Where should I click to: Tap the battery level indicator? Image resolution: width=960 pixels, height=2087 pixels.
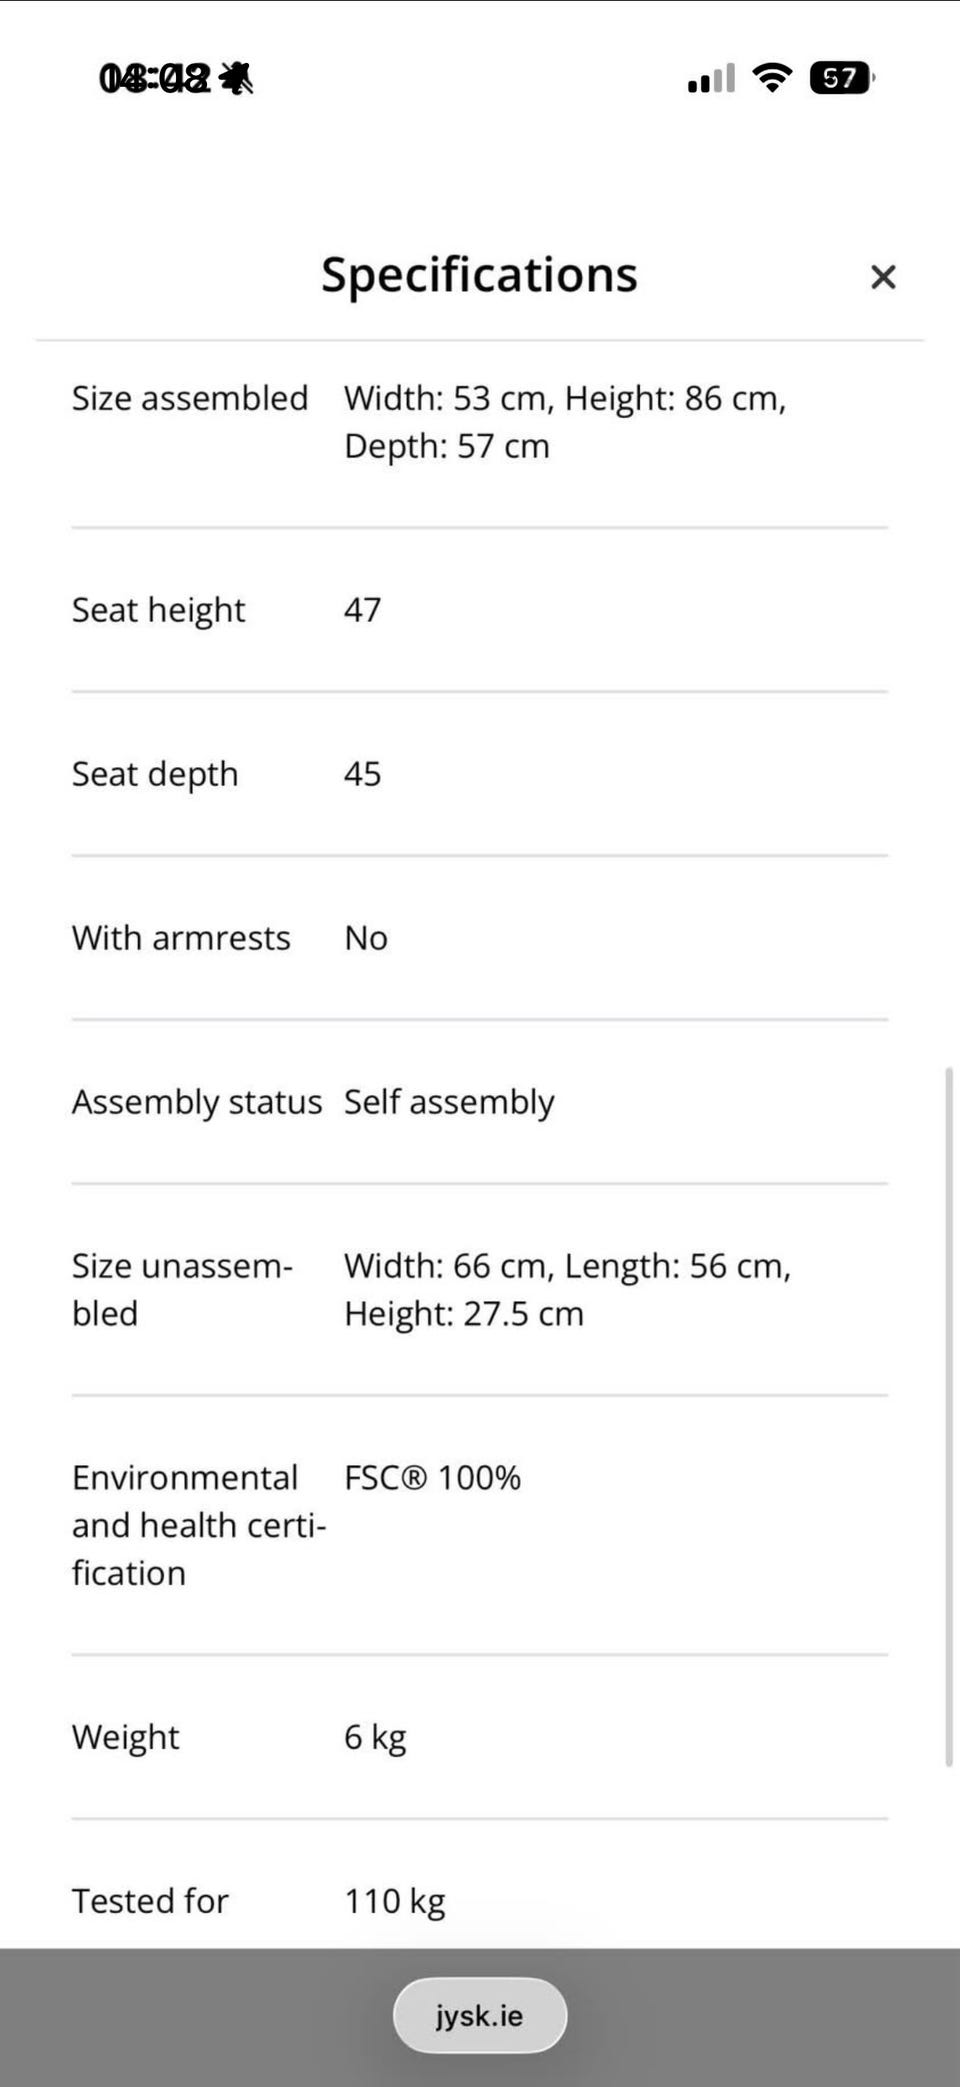click(842, 77)
